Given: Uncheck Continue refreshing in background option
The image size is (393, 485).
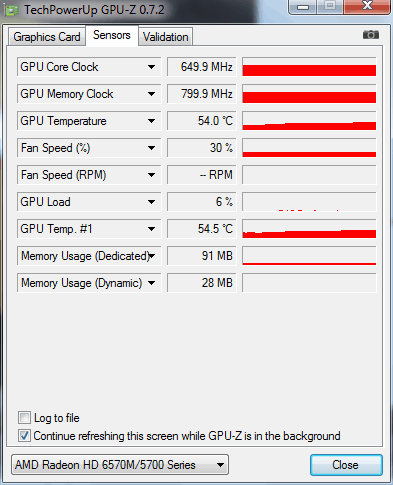Looking at the screenshot, I should click(24, 436).
